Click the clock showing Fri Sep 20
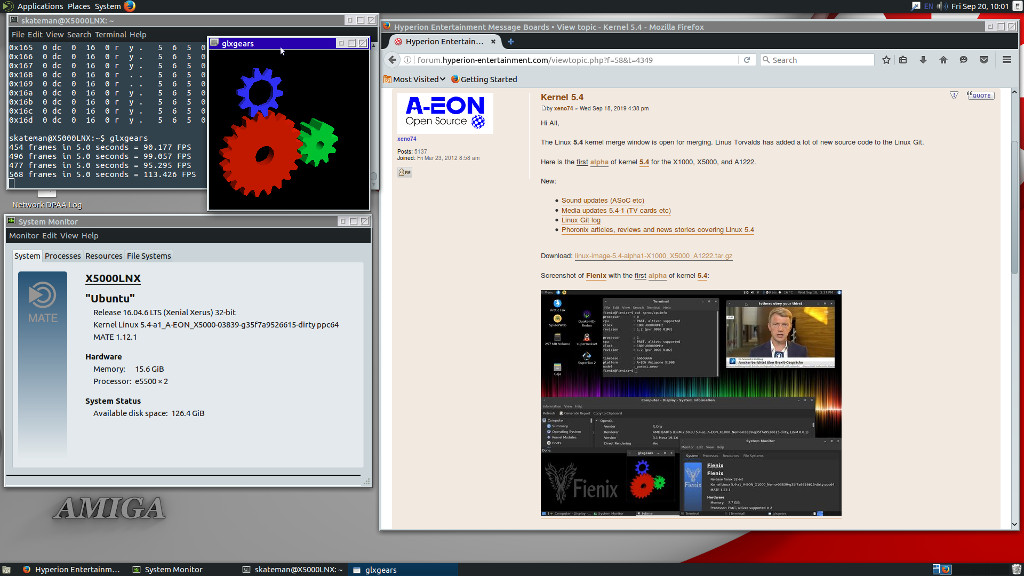Screen dimensions: 1024x576 pos(980,6)
